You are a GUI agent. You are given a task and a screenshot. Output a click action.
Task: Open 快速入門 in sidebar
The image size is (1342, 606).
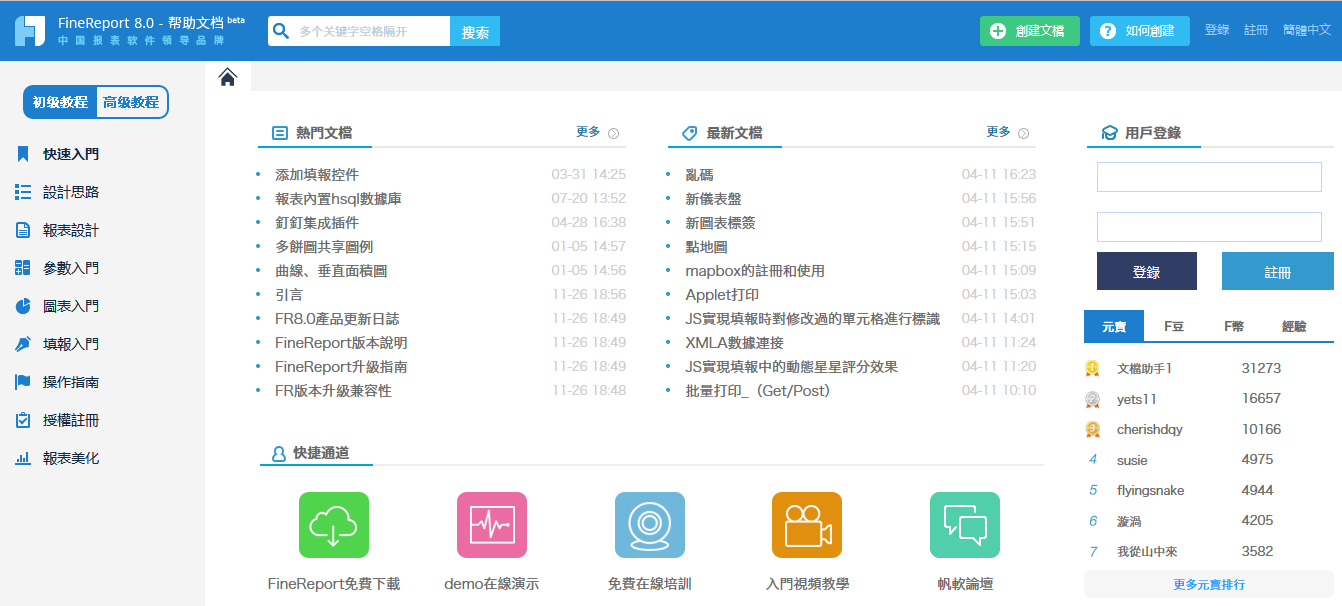71,154
